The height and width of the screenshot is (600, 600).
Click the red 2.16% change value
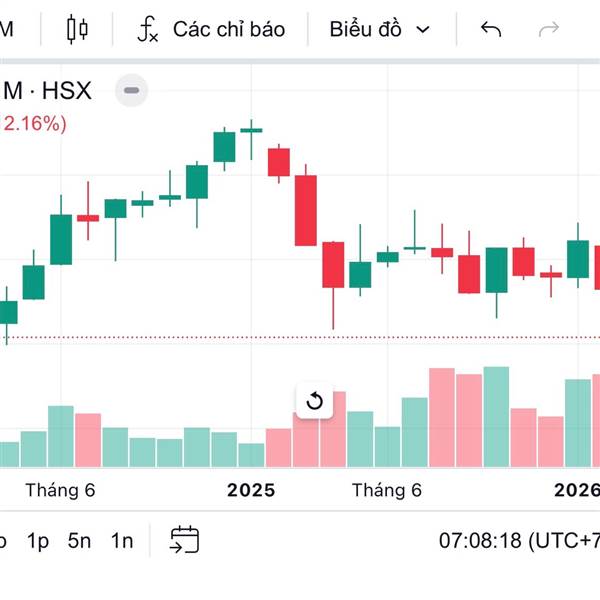36,124
